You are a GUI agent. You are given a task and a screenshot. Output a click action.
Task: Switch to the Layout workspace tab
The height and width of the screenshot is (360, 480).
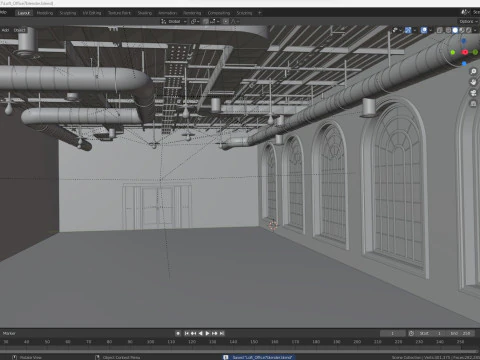(x=24, y=13)
